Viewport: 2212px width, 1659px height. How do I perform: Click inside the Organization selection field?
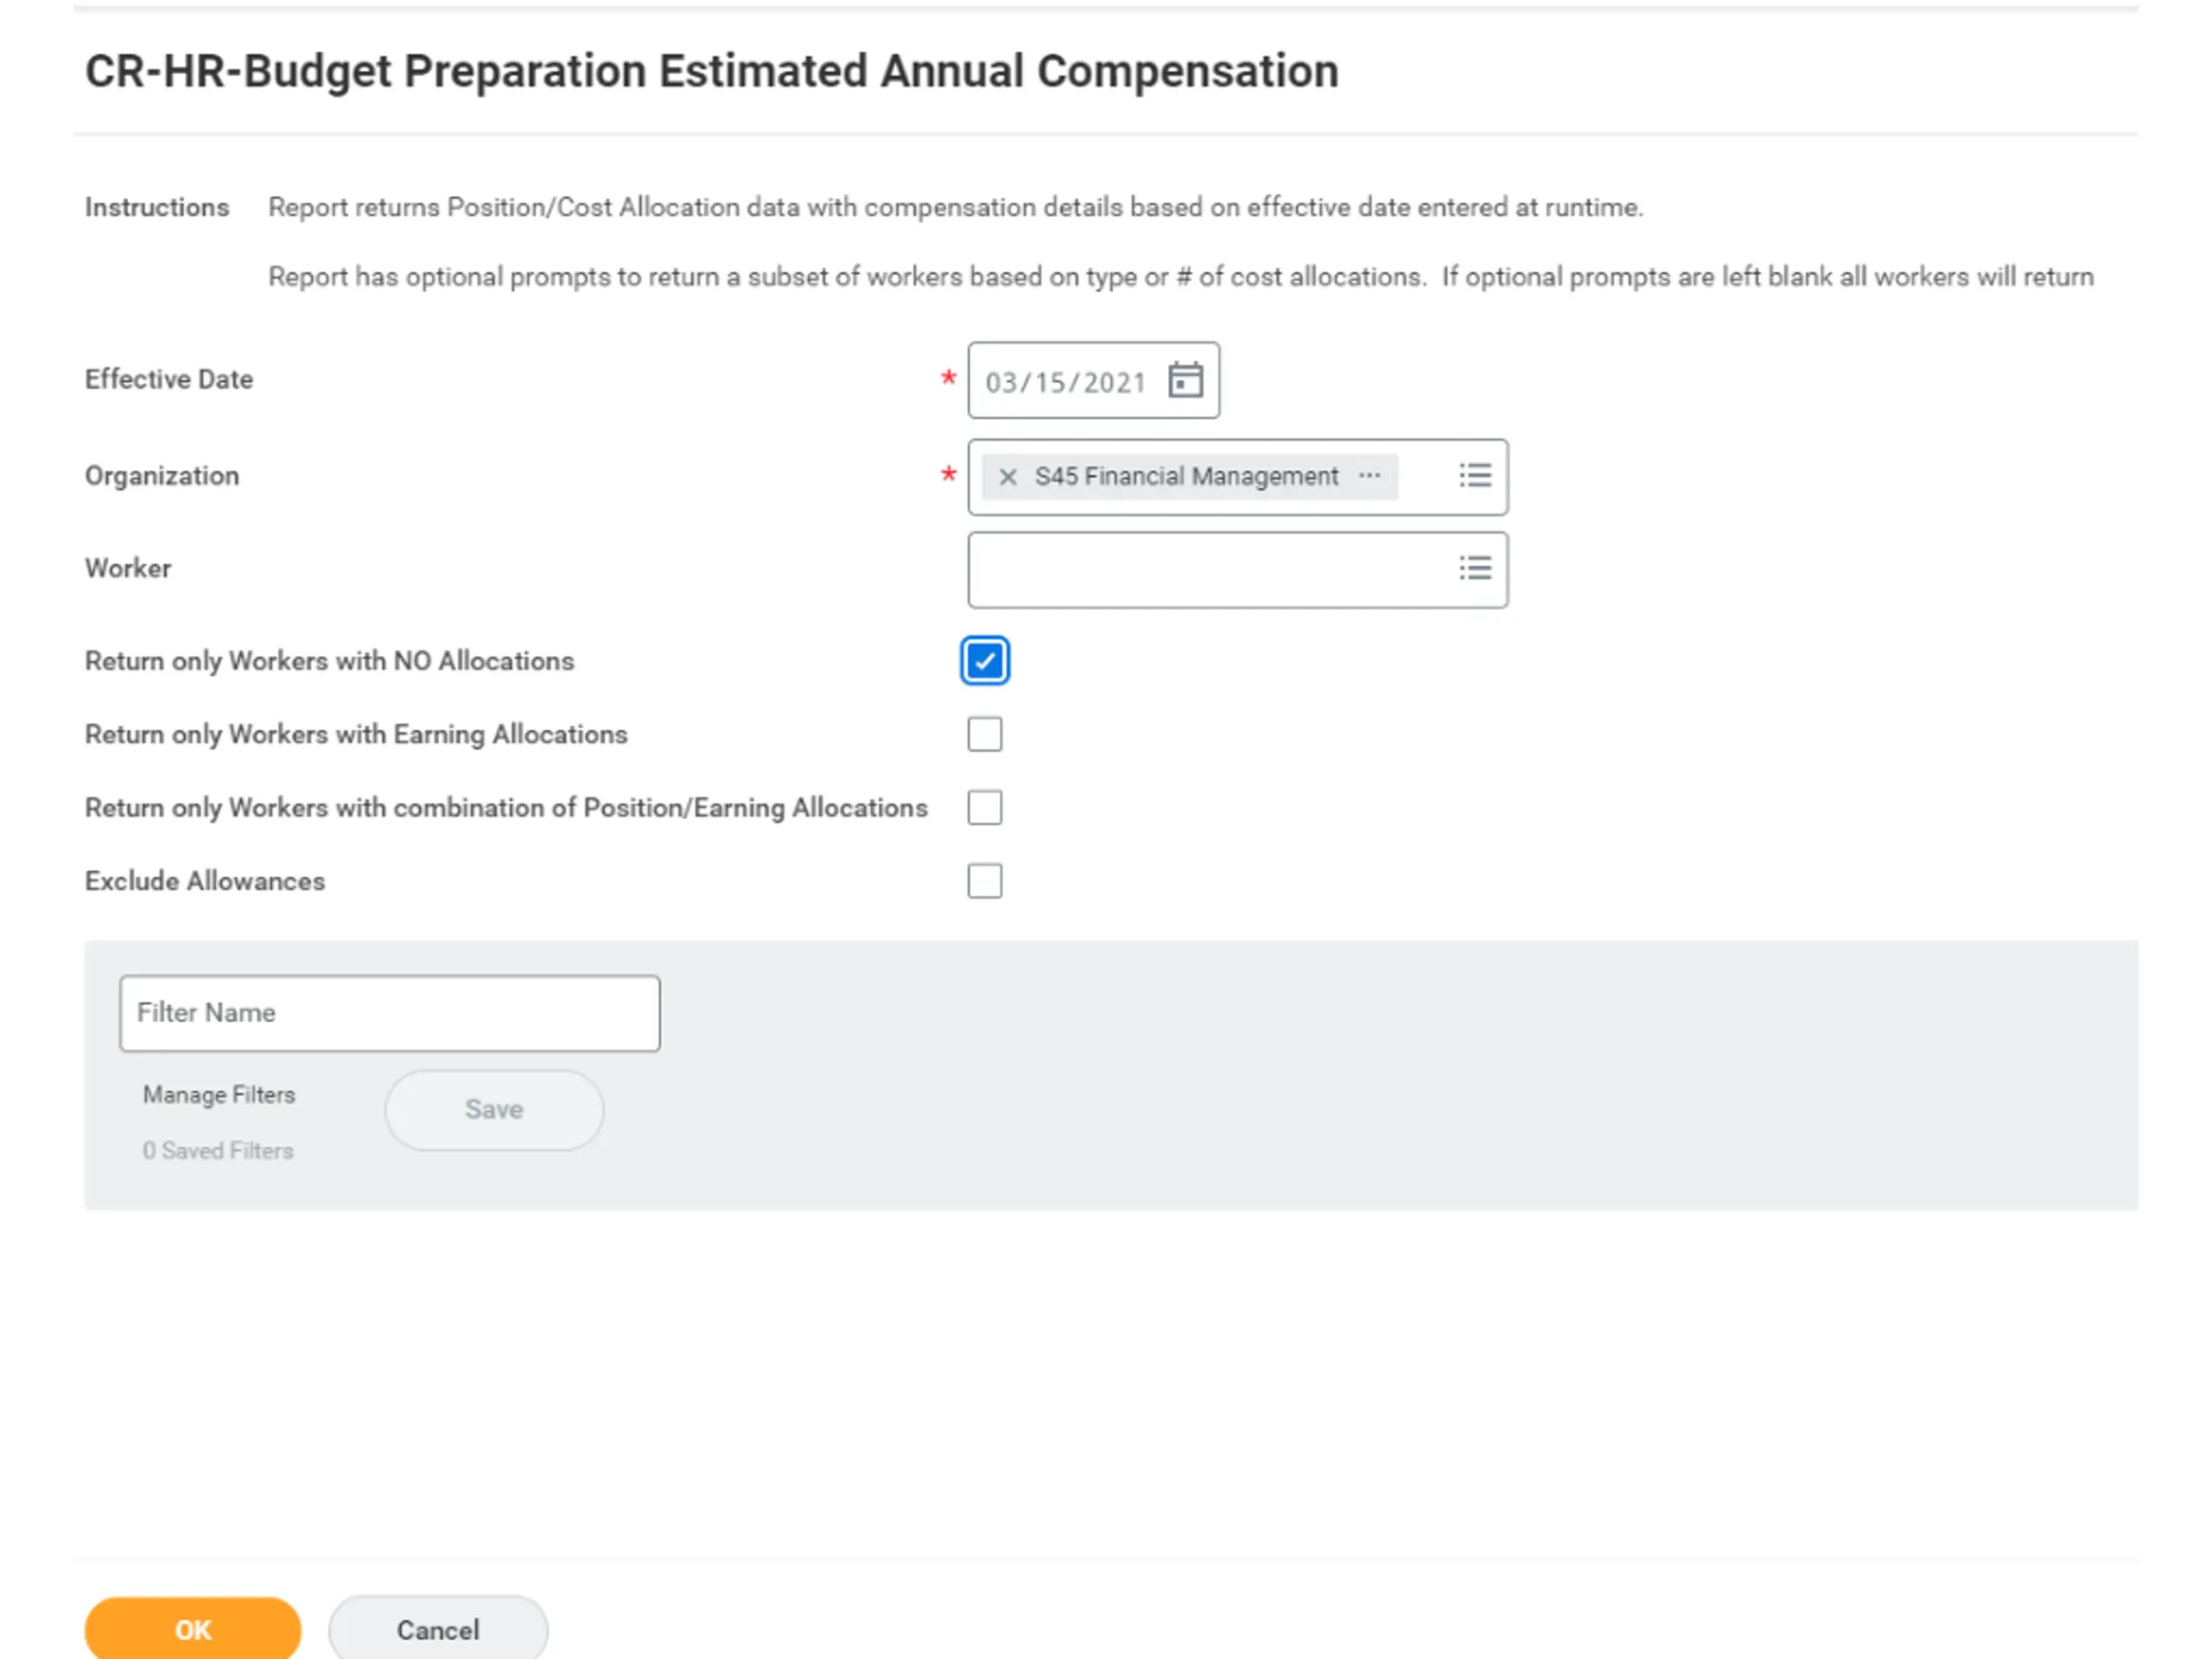(x=1425, y=477)
